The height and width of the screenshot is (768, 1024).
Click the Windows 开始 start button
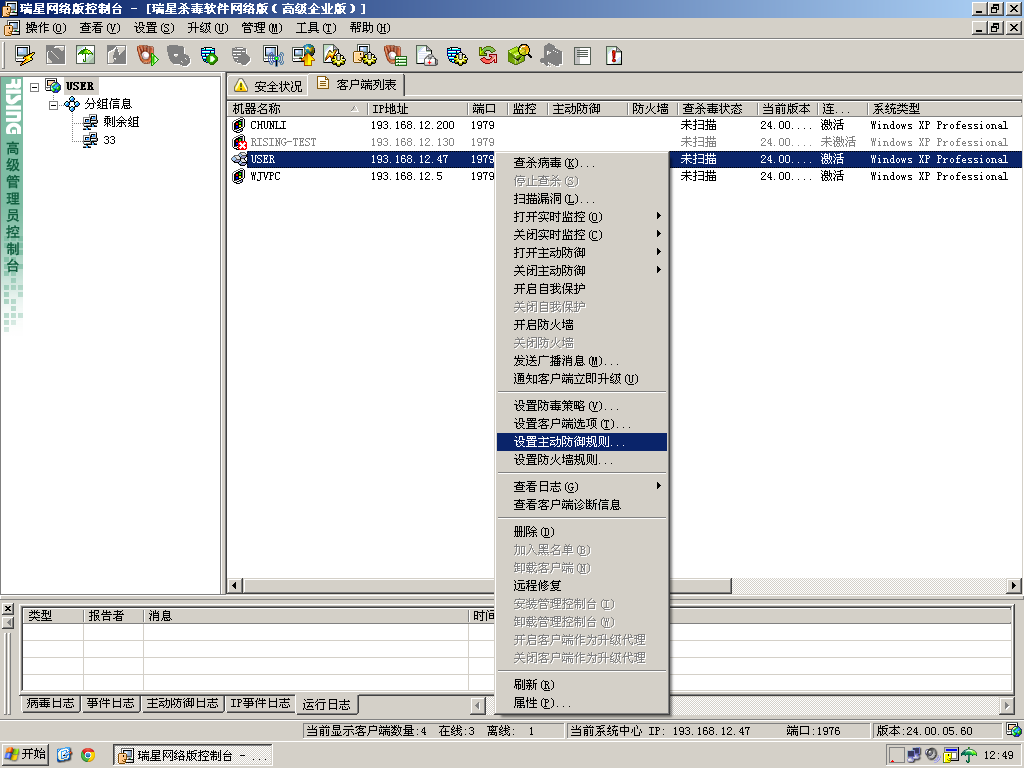pyautogui.click(x=25, y=755)
